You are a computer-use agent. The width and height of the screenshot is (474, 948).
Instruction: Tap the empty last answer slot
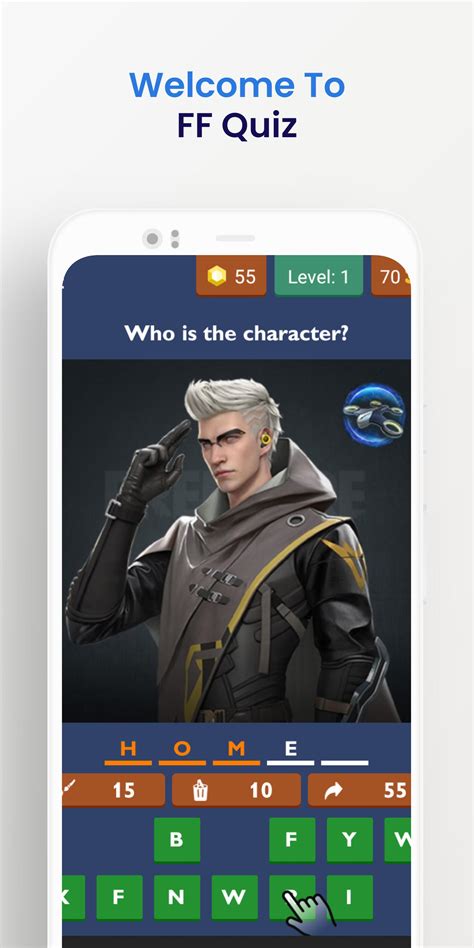[345, 751]
